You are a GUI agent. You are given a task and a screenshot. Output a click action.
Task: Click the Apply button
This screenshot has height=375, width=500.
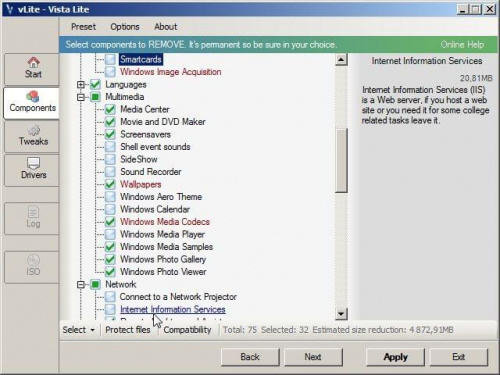(395, 357)
